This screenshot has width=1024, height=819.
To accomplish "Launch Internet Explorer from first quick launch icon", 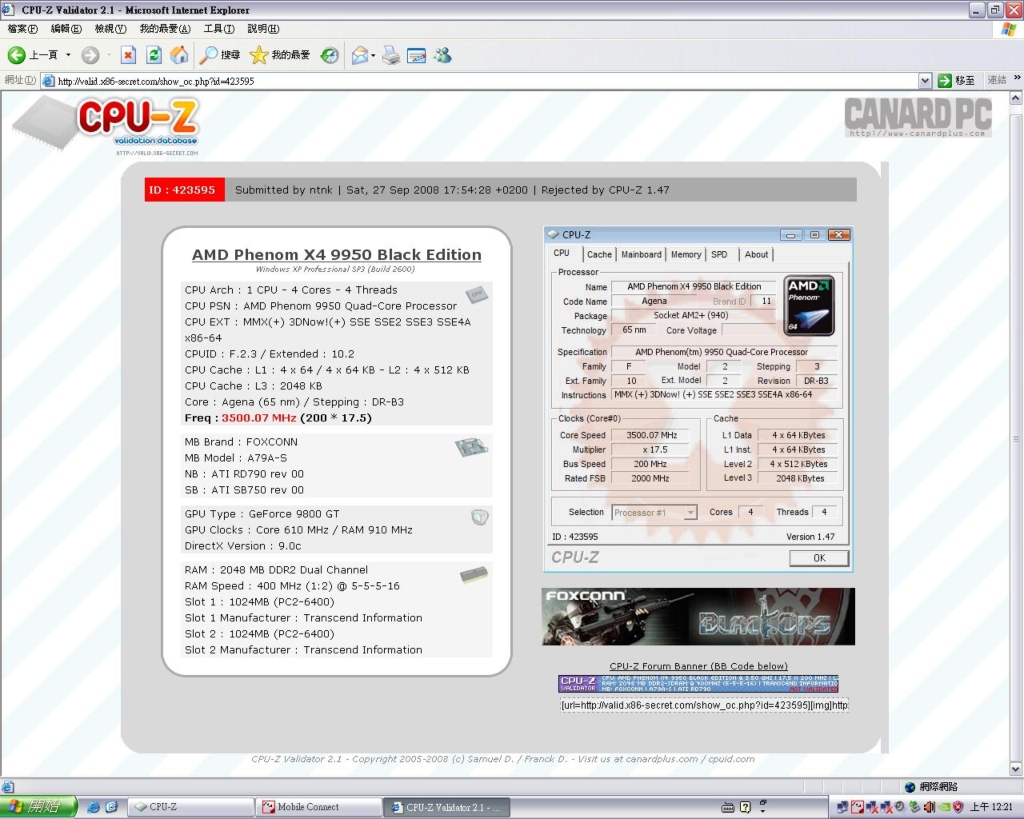I will (93, 807).
